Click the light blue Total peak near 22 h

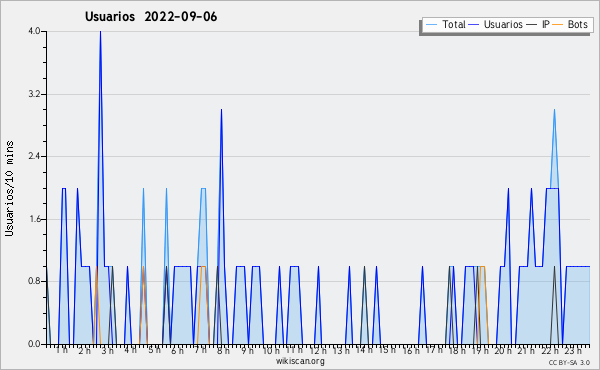554,110
